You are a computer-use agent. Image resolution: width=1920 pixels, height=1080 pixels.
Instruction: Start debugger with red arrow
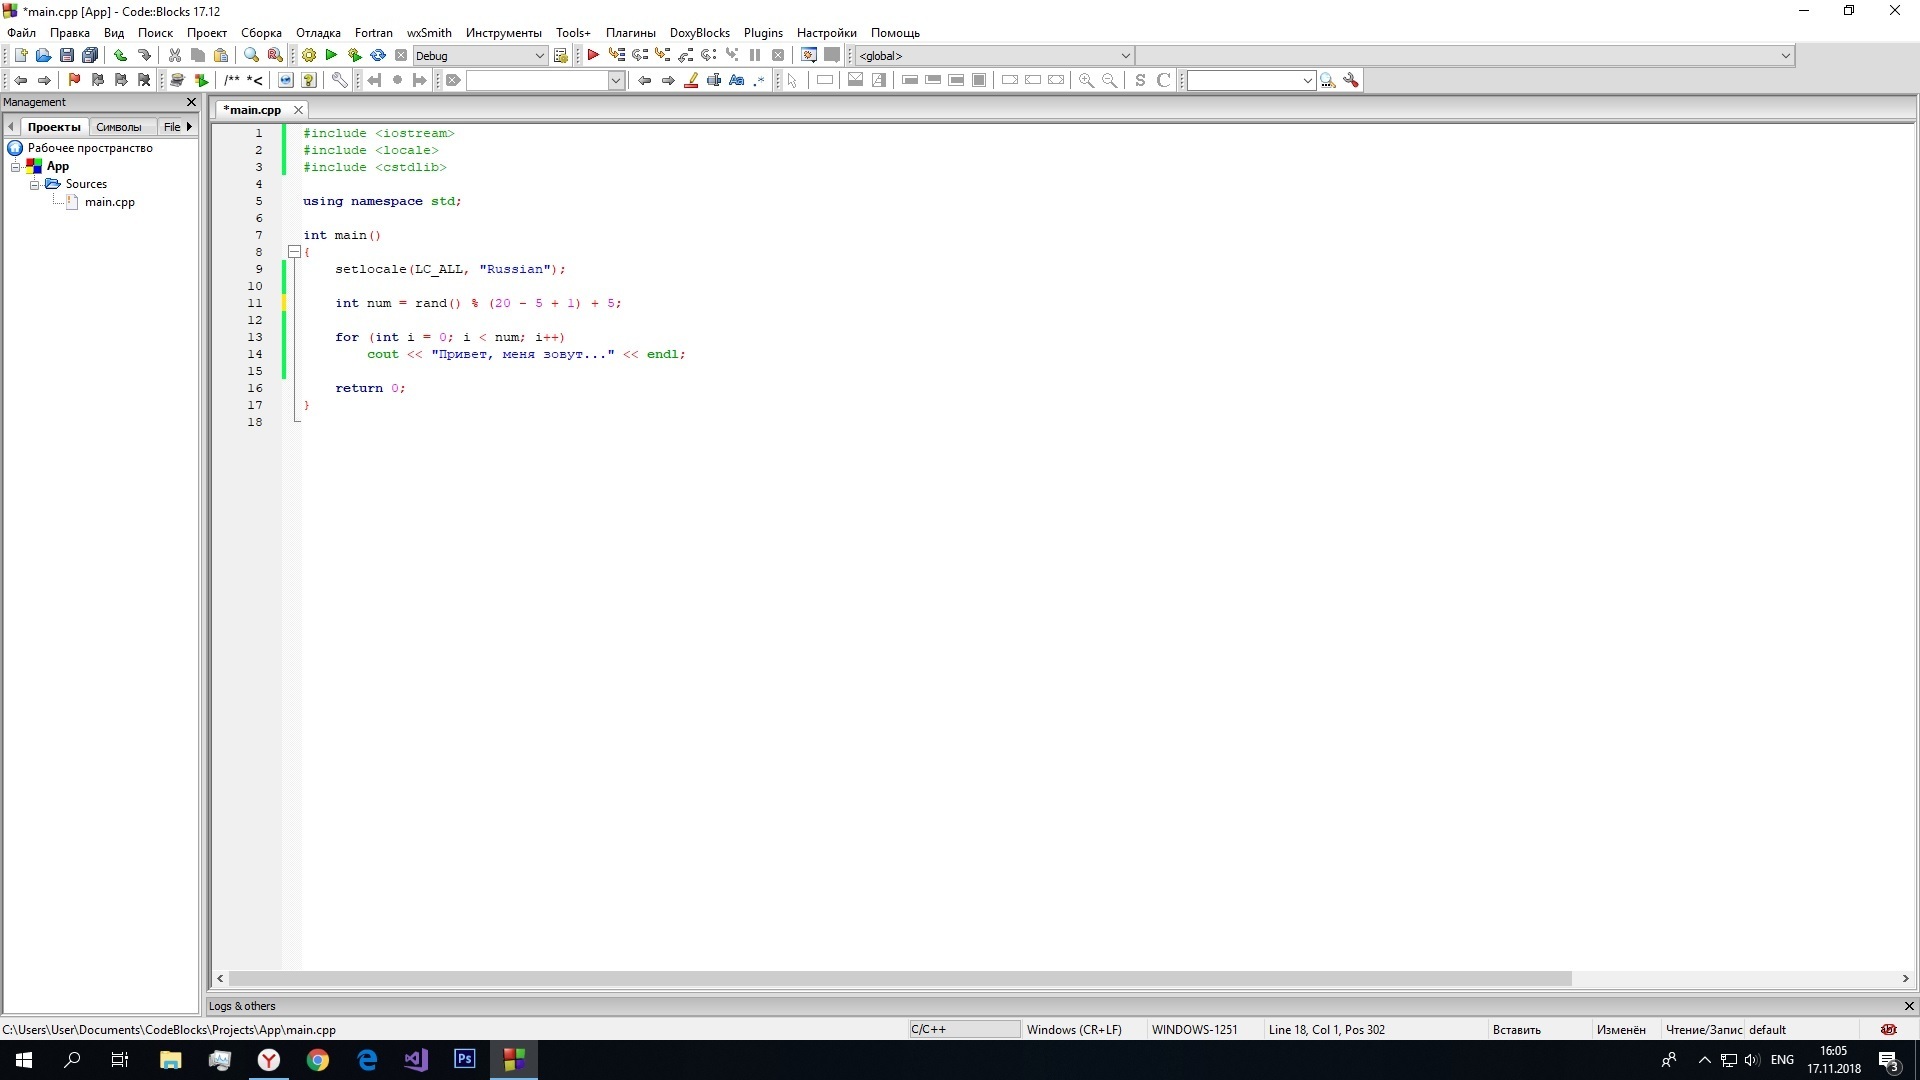click(593, 56)
